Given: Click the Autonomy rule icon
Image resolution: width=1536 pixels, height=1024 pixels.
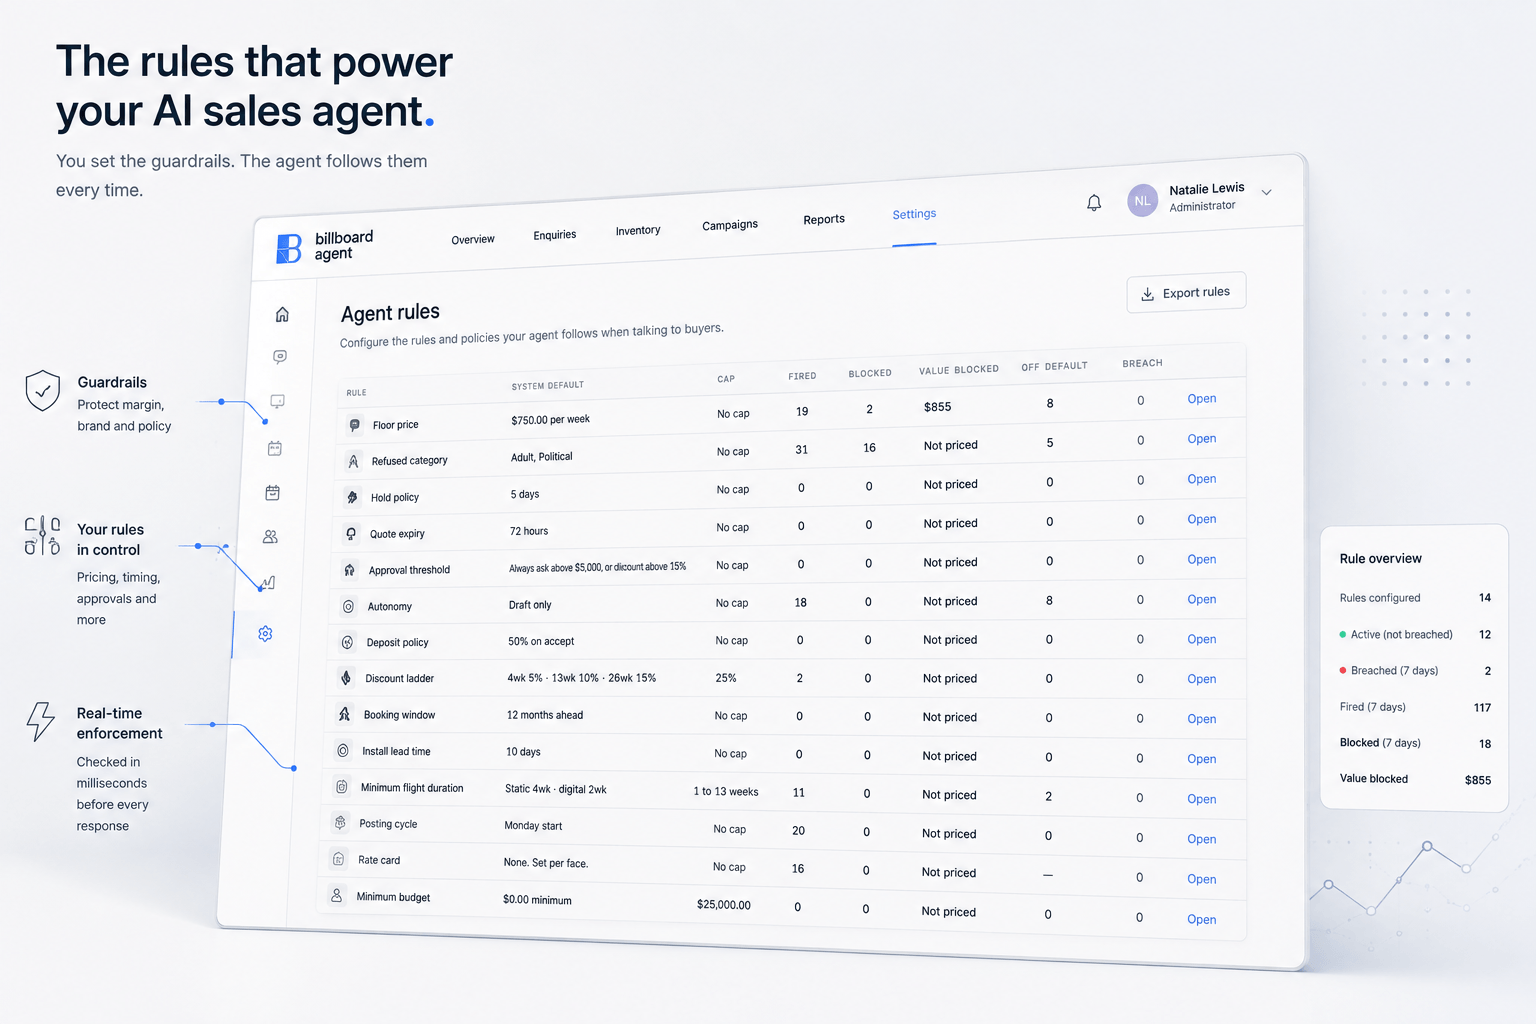Looking at the screenshot, I should coord(348,606).
